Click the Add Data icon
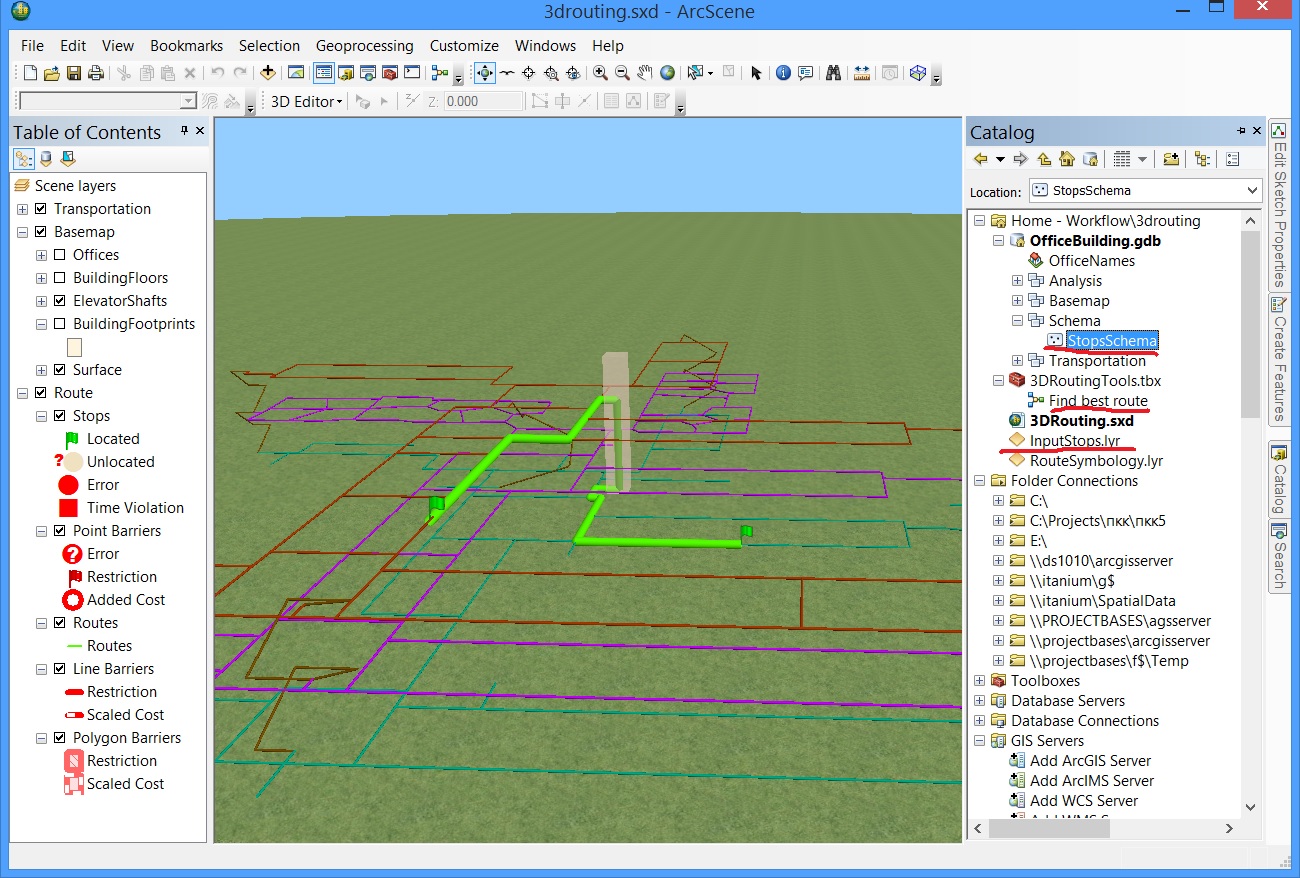 point(267,73)
